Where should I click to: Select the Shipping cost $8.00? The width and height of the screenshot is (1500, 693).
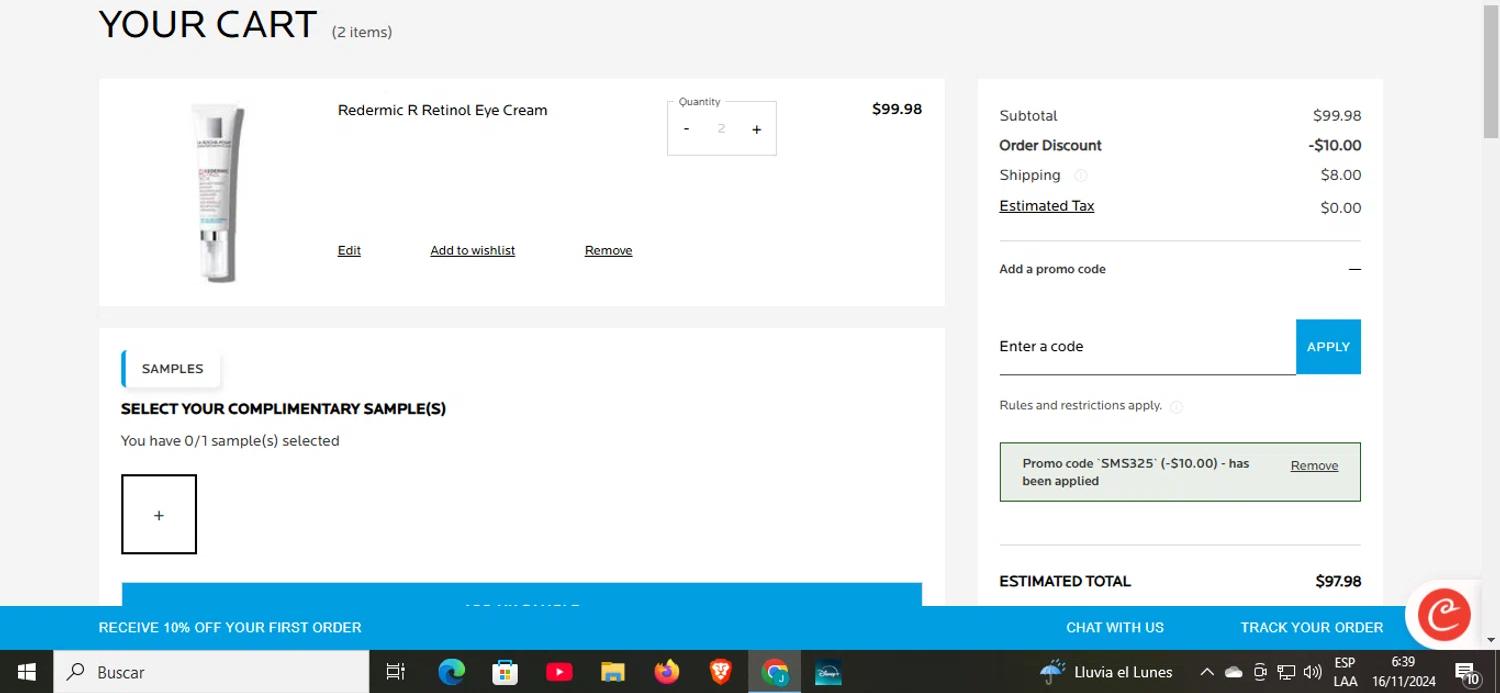pos(1341,175)
